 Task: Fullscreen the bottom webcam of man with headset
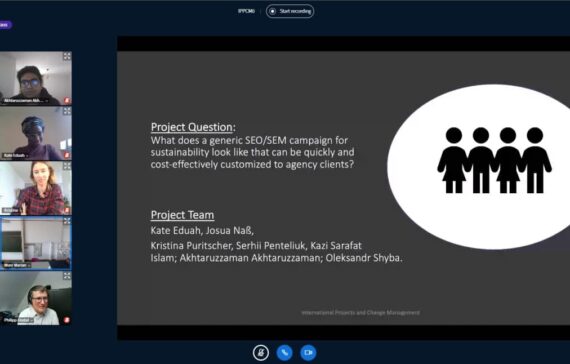67,276
